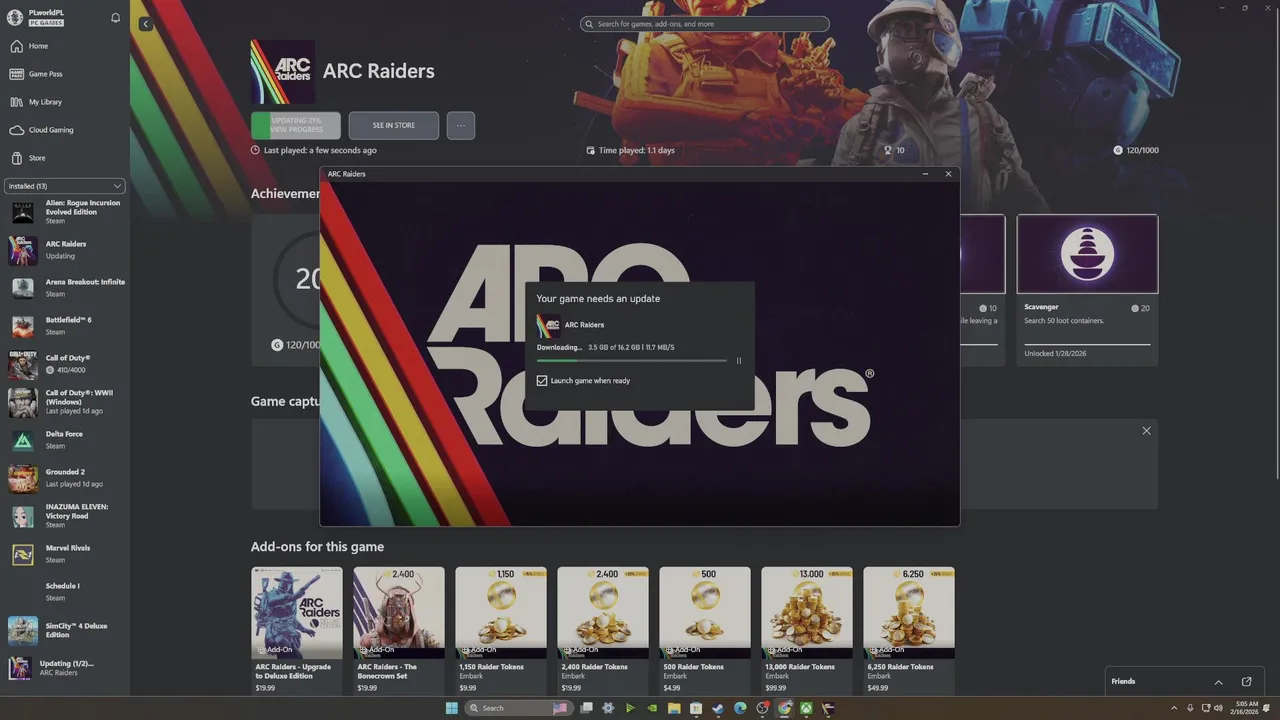Select Arena Breakout: Infinite in the sidebar

pos(65,287)
